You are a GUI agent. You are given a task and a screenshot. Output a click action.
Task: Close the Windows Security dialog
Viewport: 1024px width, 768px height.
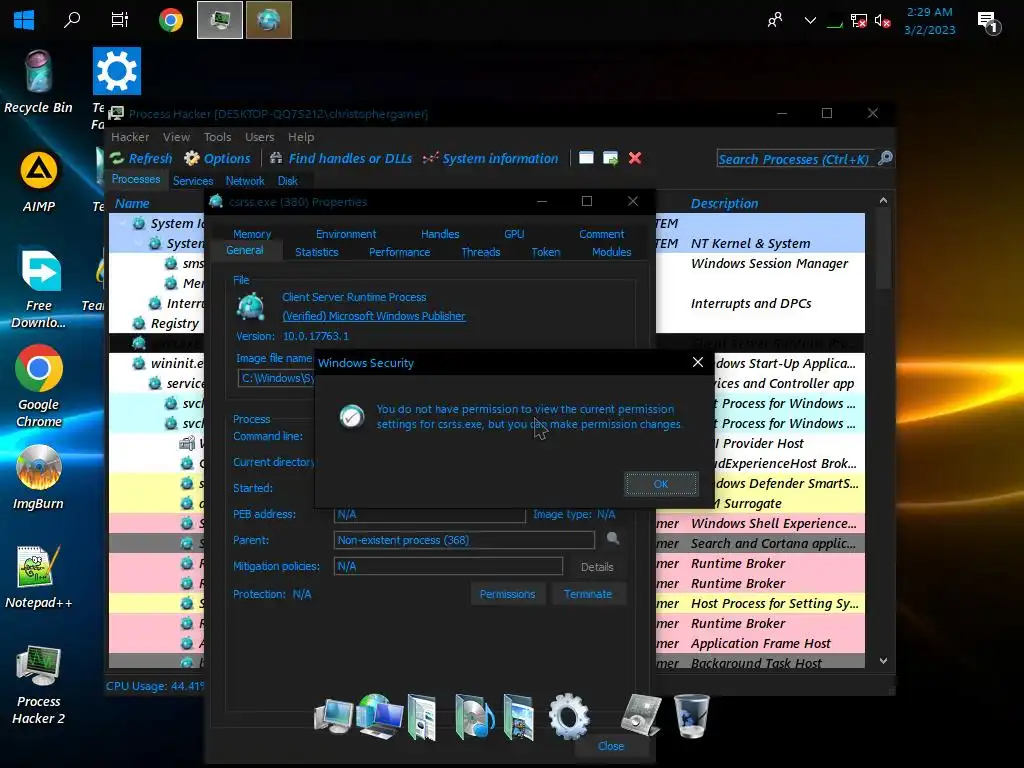tap(697, 362)
